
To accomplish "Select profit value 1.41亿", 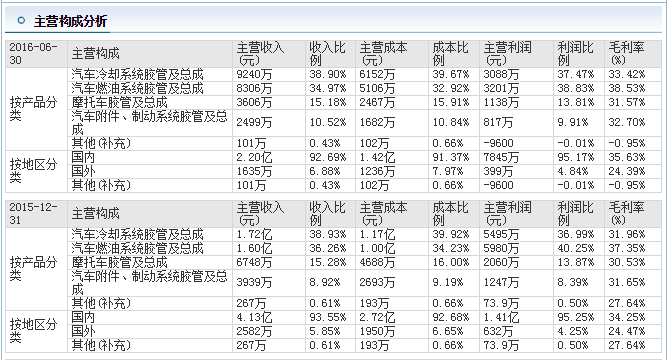I will point(501,317).
